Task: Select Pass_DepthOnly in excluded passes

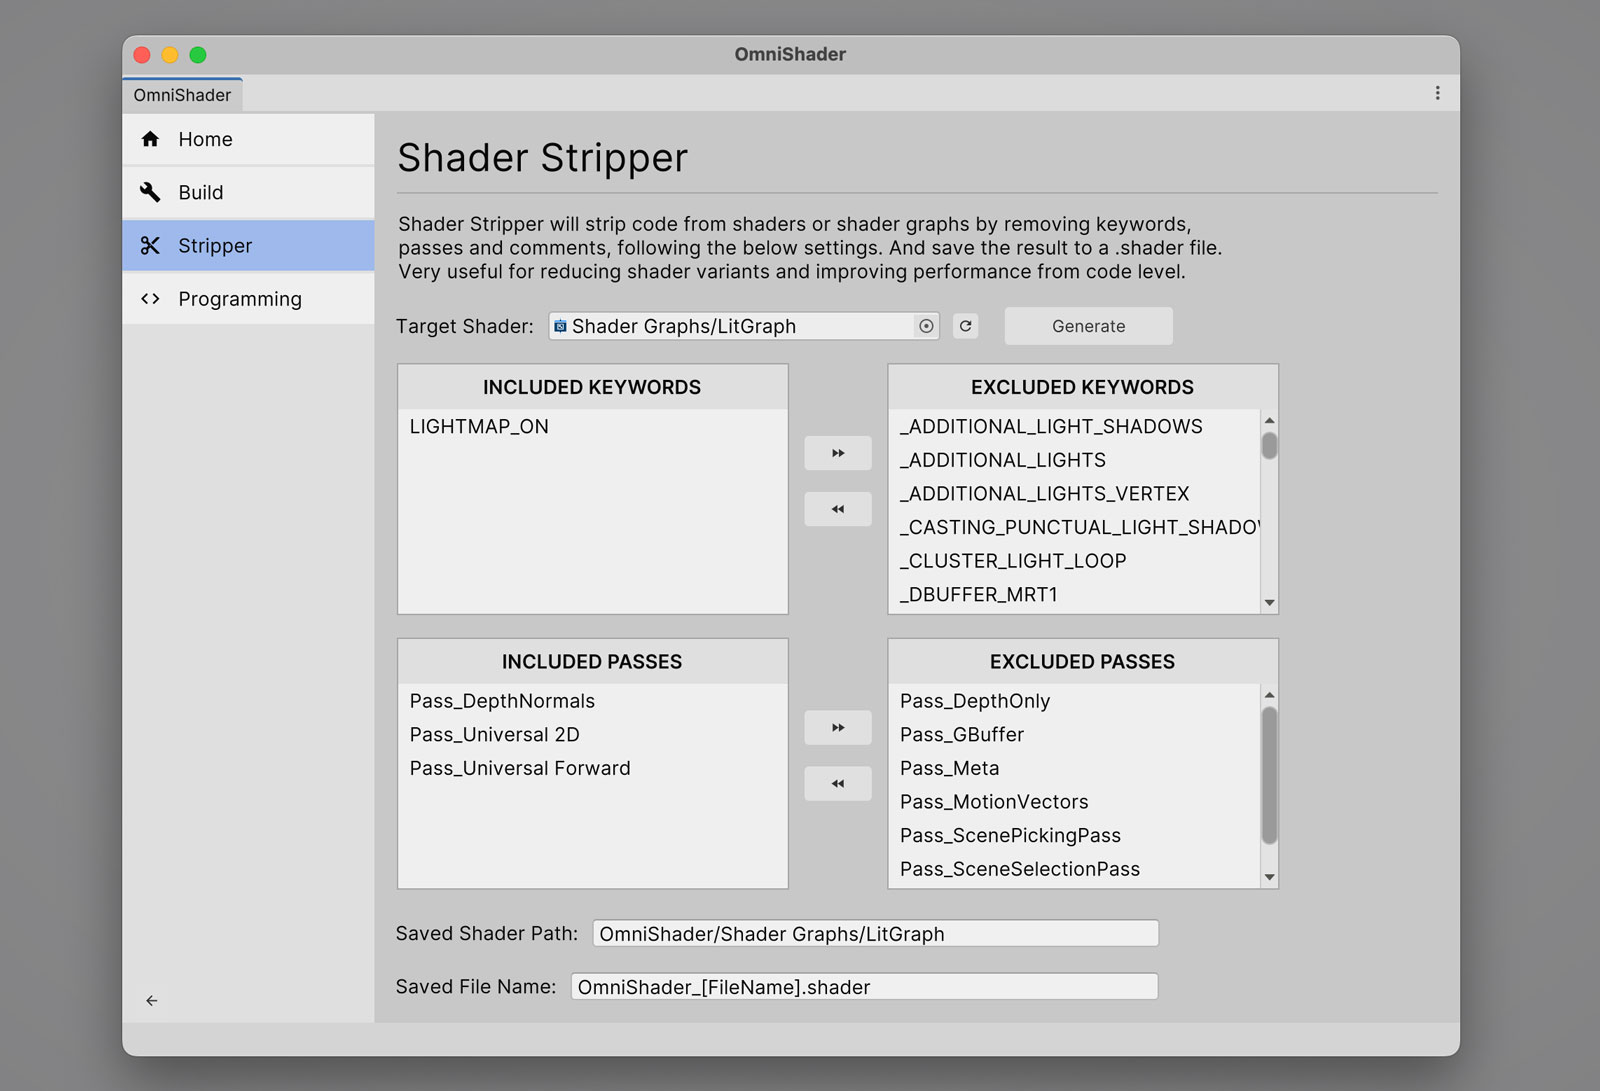Action: tap(1074, 701)
